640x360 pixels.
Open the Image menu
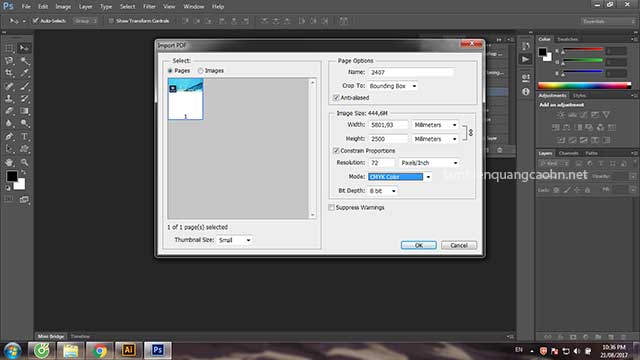tap(63, 7)
